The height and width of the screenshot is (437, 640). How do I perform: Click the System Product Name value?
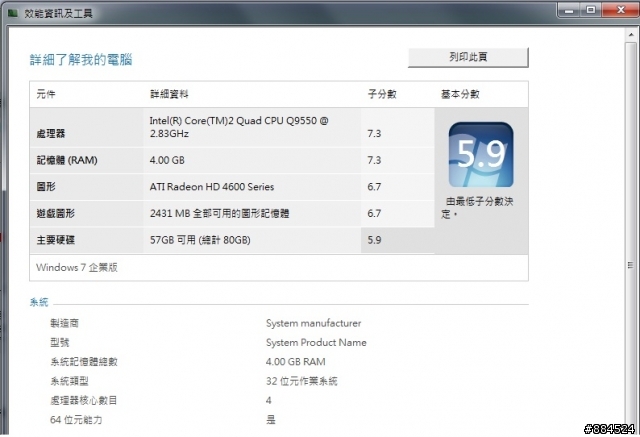[316, 342]
